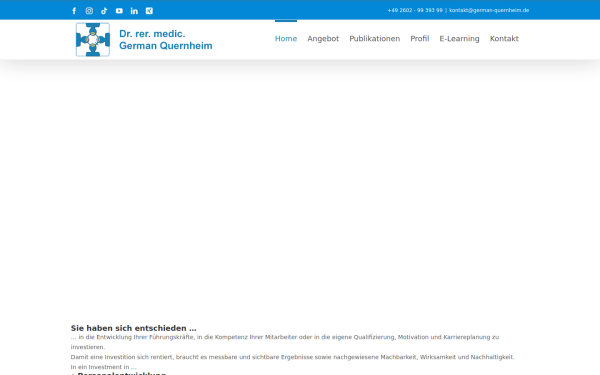Click the kontakt@german-quernheim.de email link
The height and width of the screenshot is (375, 600).
[489, 10]
